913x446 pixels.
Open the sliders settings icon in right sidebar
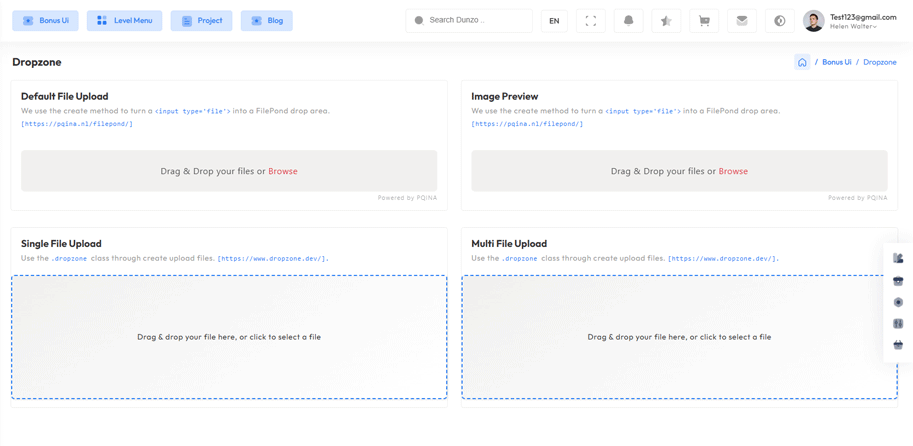(x=898, y=324)
